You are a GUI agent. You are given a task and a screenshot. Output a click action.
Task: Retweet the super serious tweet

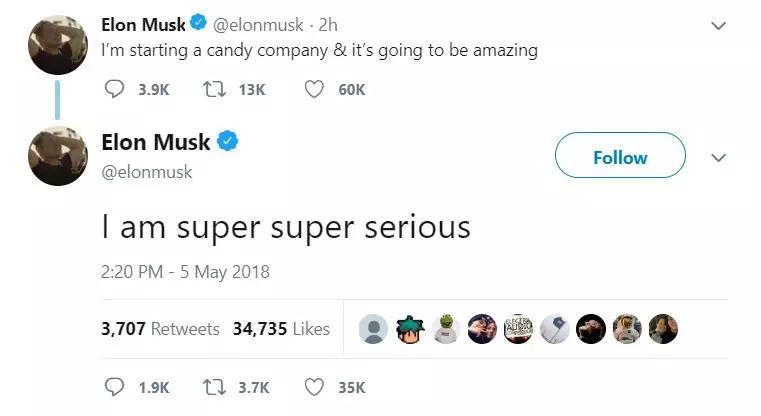click(x=214, y=387)
